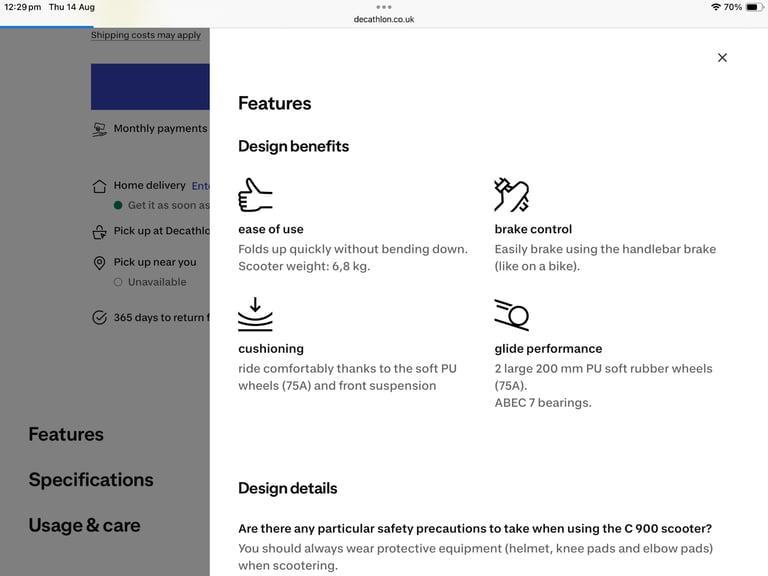This screenshot has height=576, width=768.
Task: Click the 'brake control' heading
Action: (x=533, y=229)
